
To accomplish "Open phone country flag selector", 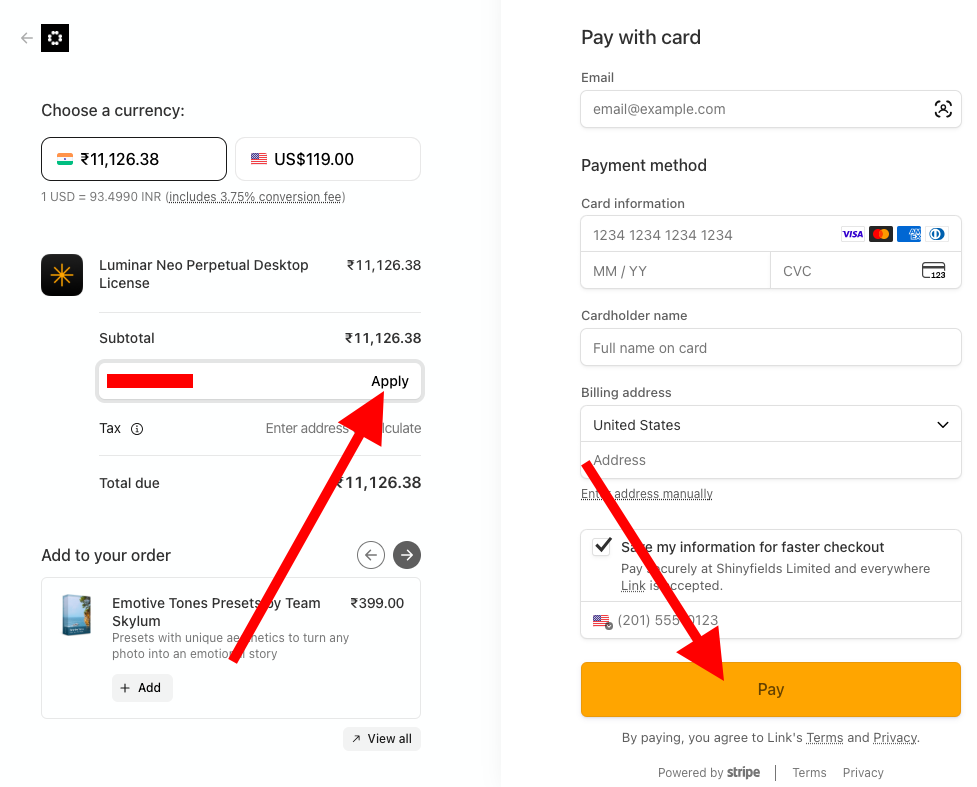I will (602, 621).
